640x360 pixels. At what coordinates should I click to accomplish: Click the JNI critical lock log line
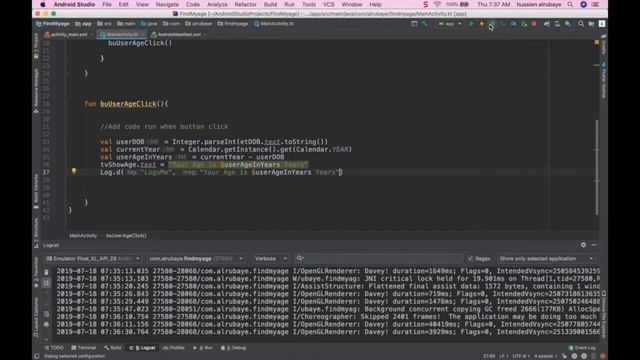coord(327,279)
